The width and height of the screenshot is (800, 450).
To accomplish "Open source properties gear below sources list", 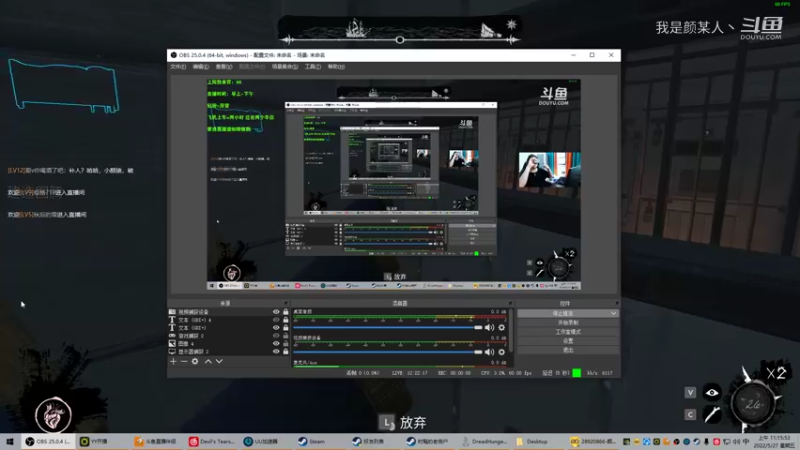I will 195,361.
